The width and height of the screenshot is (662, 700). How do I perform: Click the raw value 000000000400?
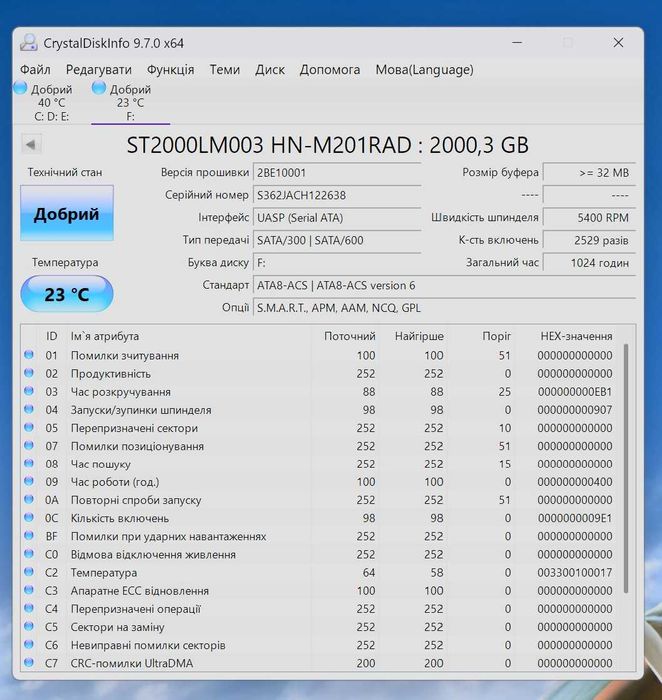(575, 482)
